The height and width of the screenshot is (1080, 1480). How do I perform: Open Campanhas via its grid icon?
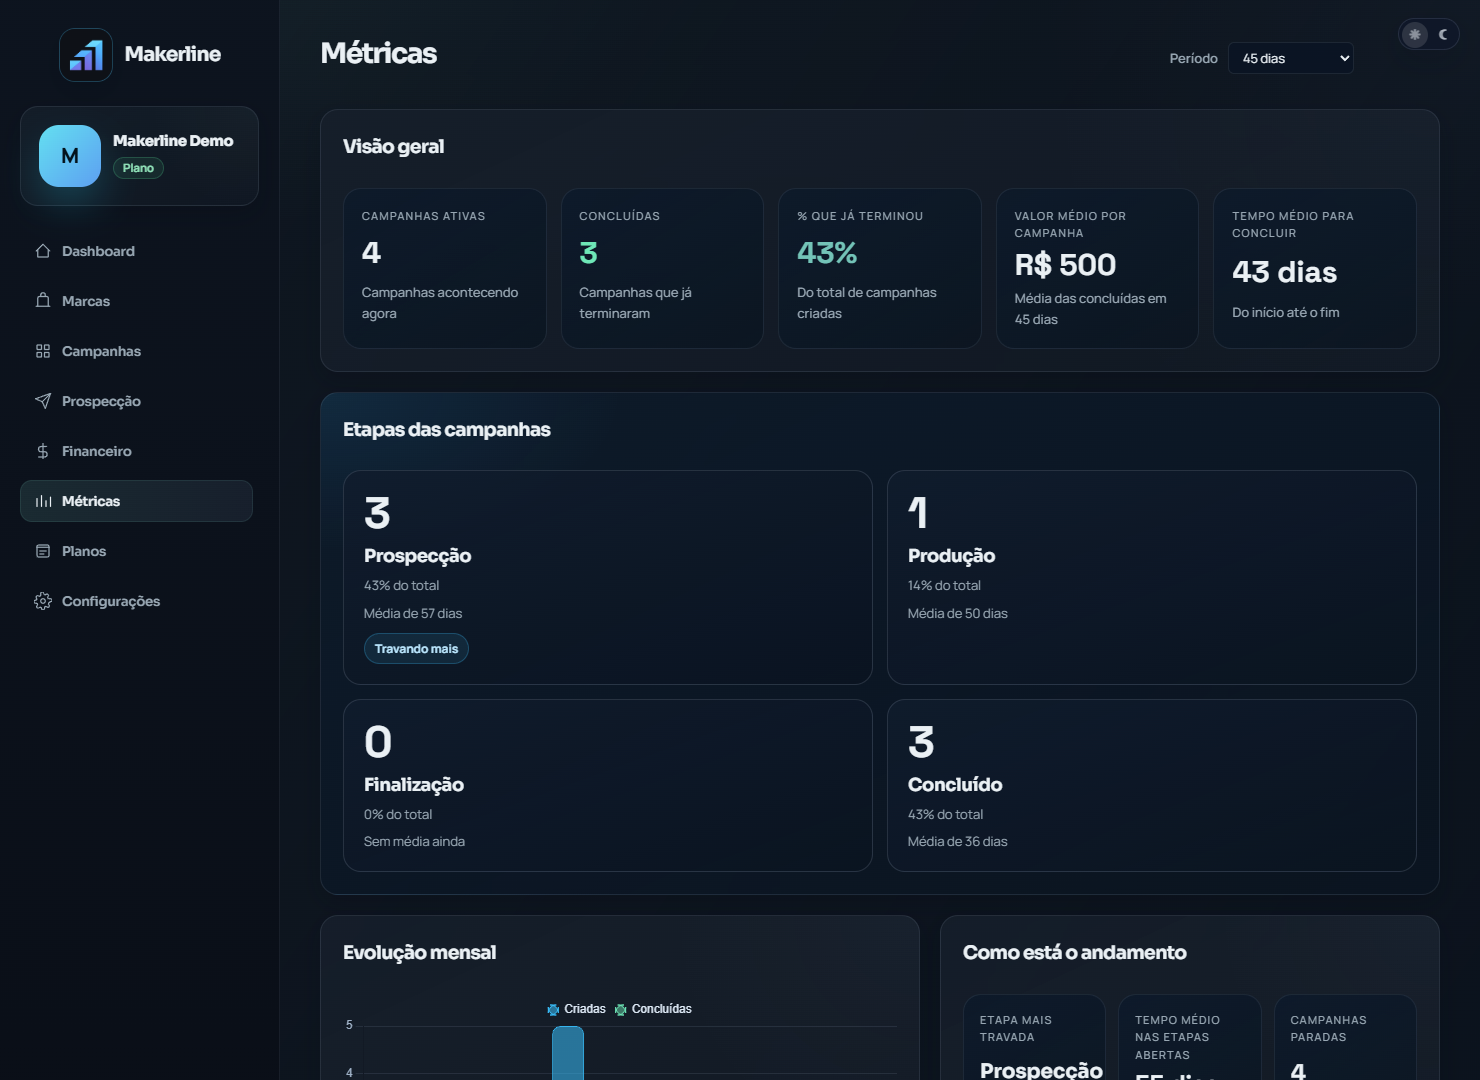43,351
